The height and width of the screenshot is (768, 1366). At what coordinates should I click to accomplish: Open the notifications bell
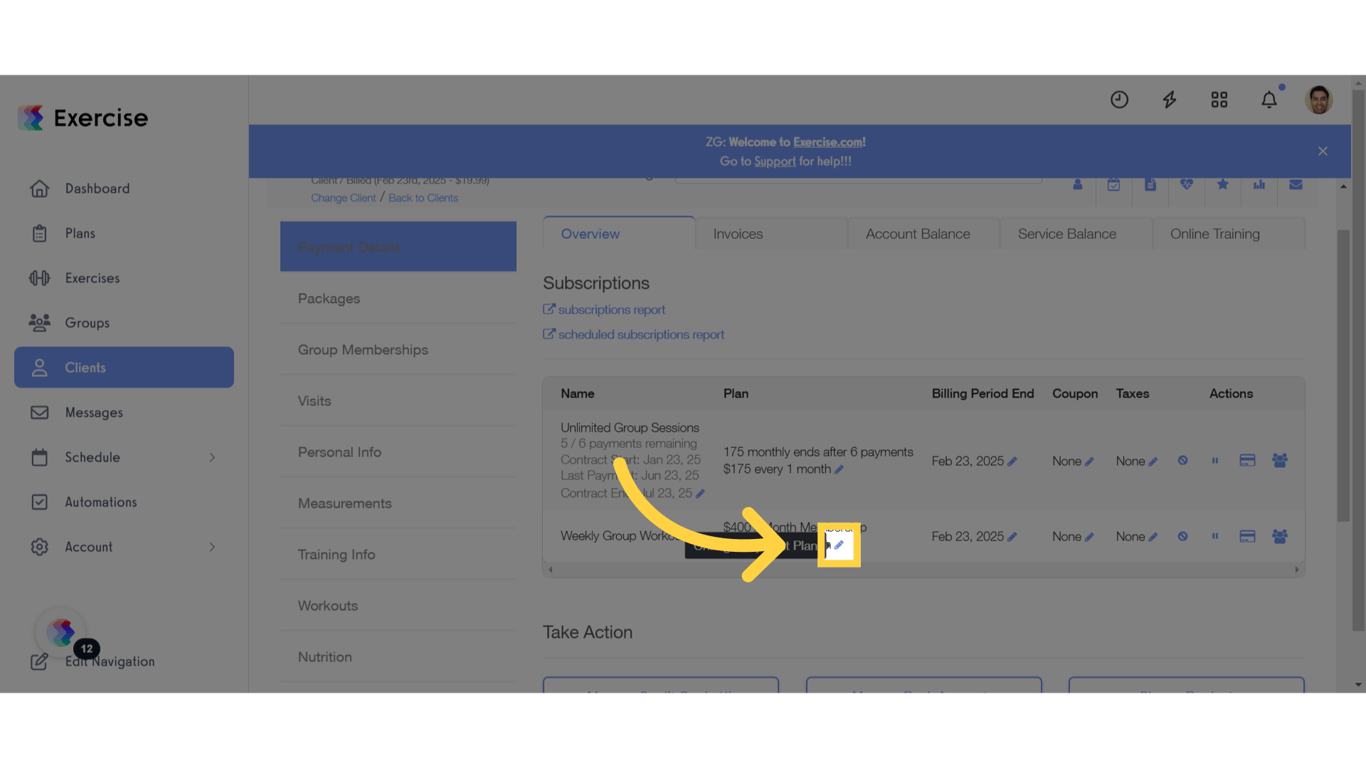1268,99
